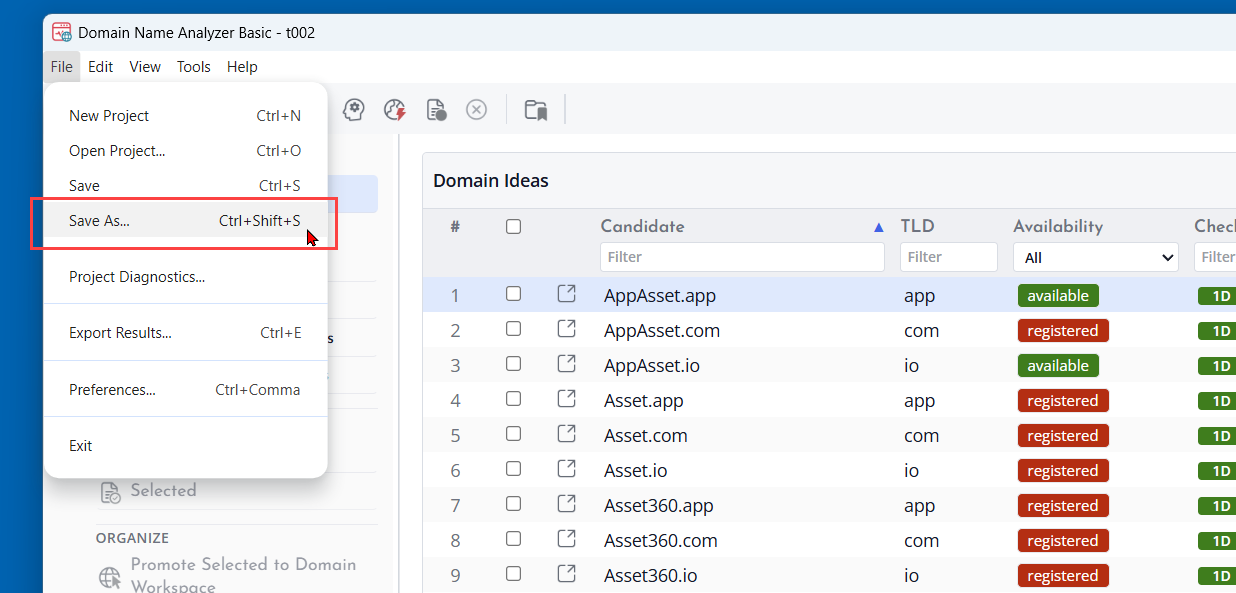Click the circled X cancel toolbar icon

(477, 109)
